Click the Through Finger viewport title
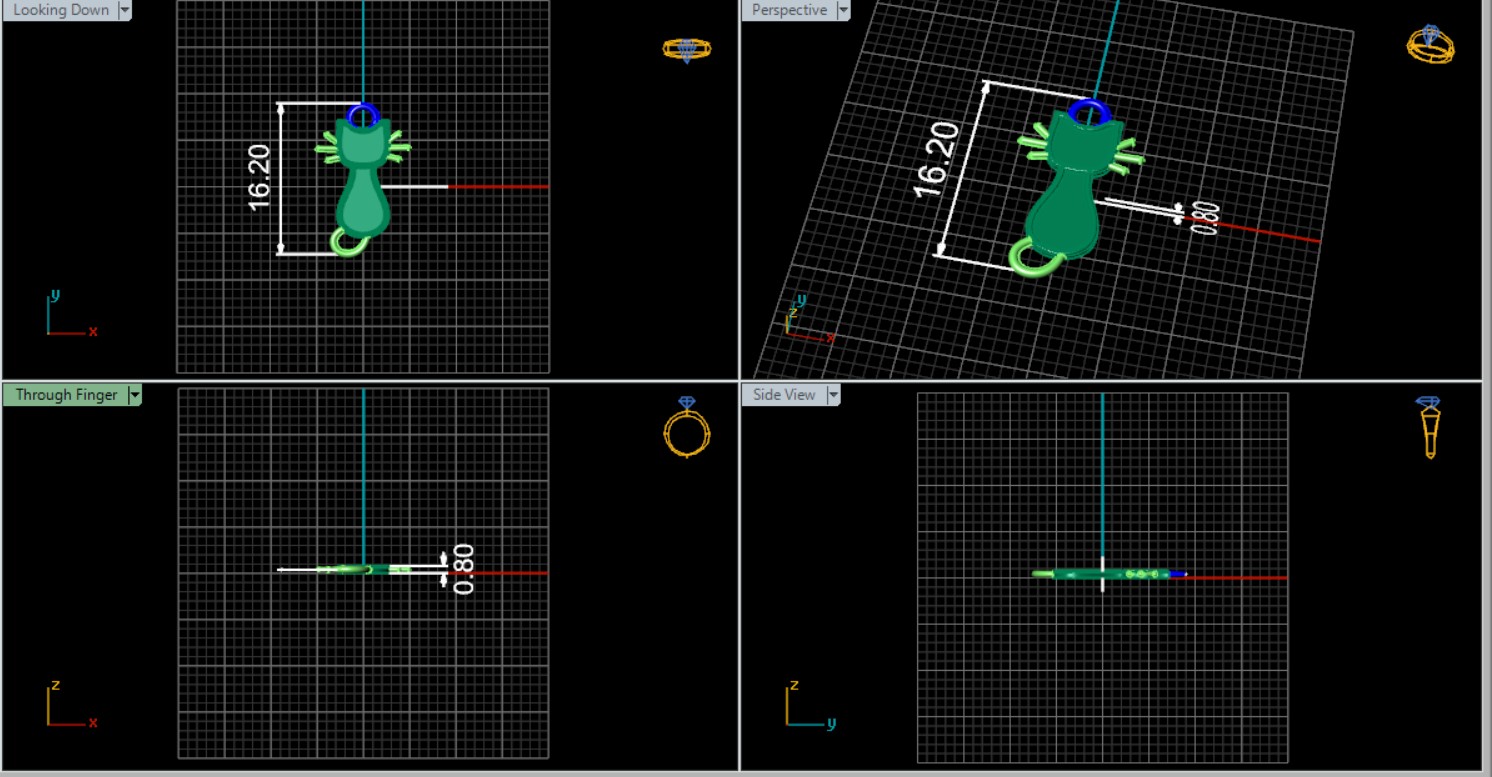The height and width of the screenshot is (777, 1492). pos(66,395)
